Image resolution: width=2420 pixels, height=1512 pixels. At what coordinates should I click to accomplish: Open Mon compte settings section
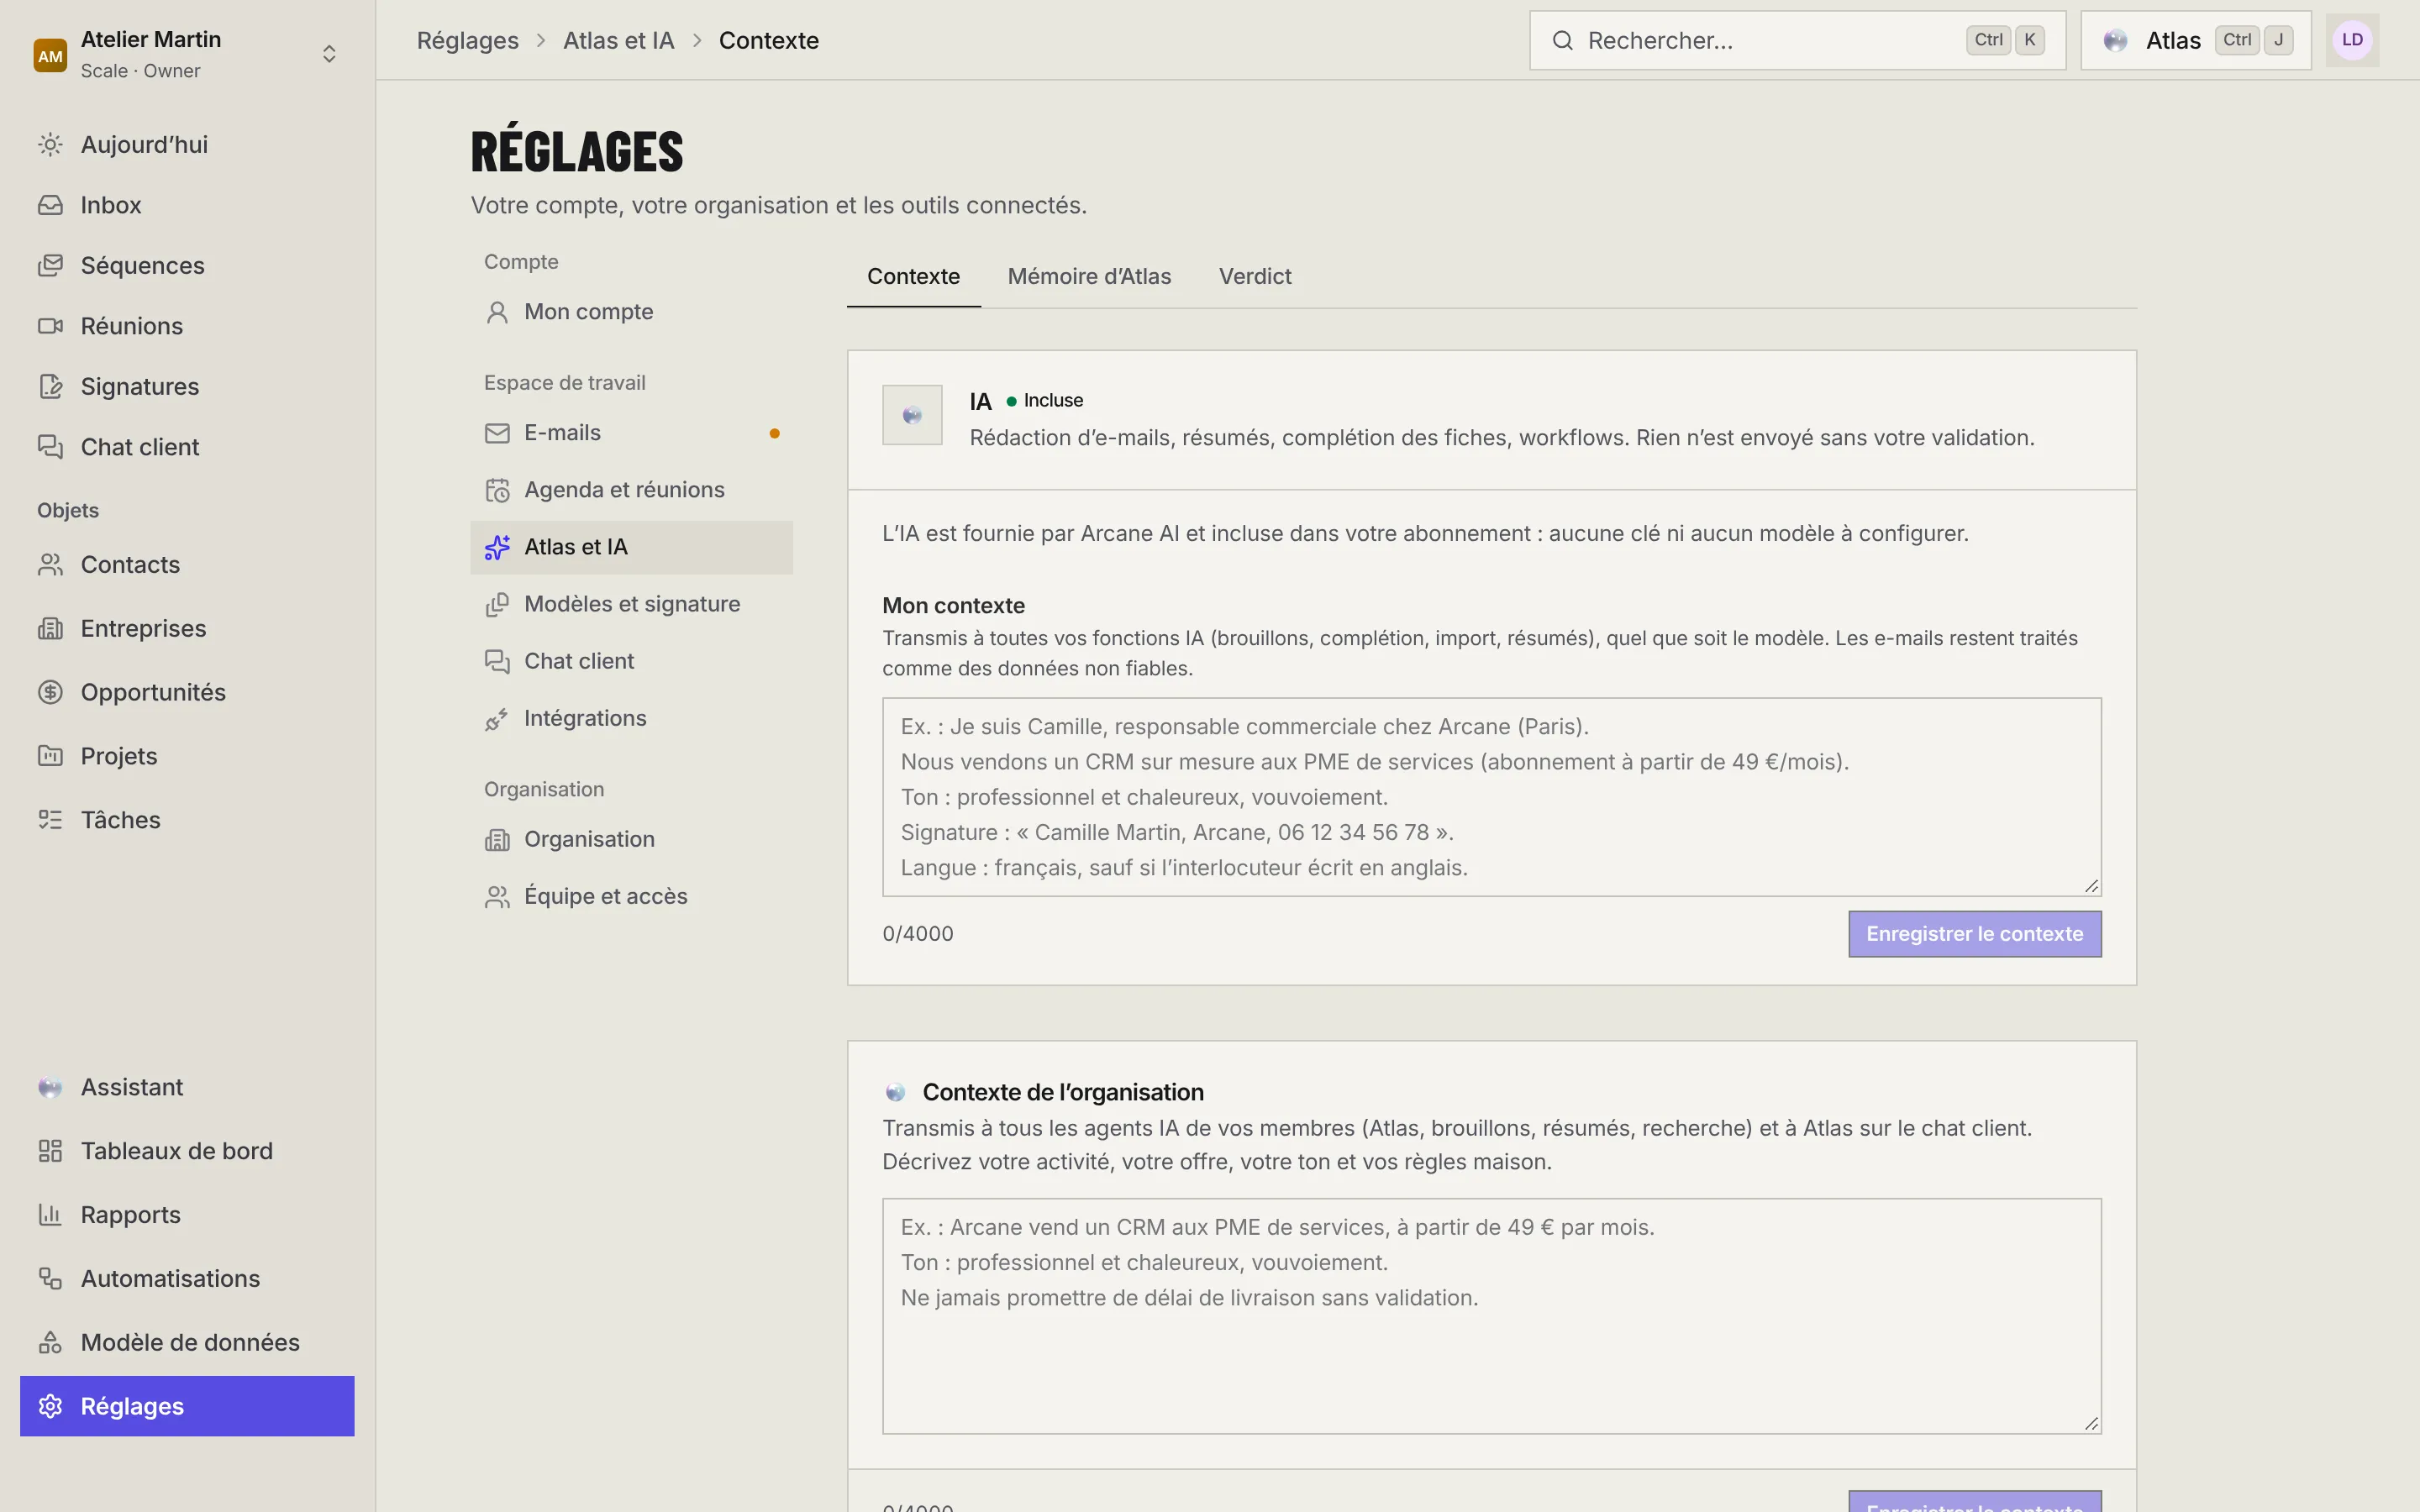631,312
